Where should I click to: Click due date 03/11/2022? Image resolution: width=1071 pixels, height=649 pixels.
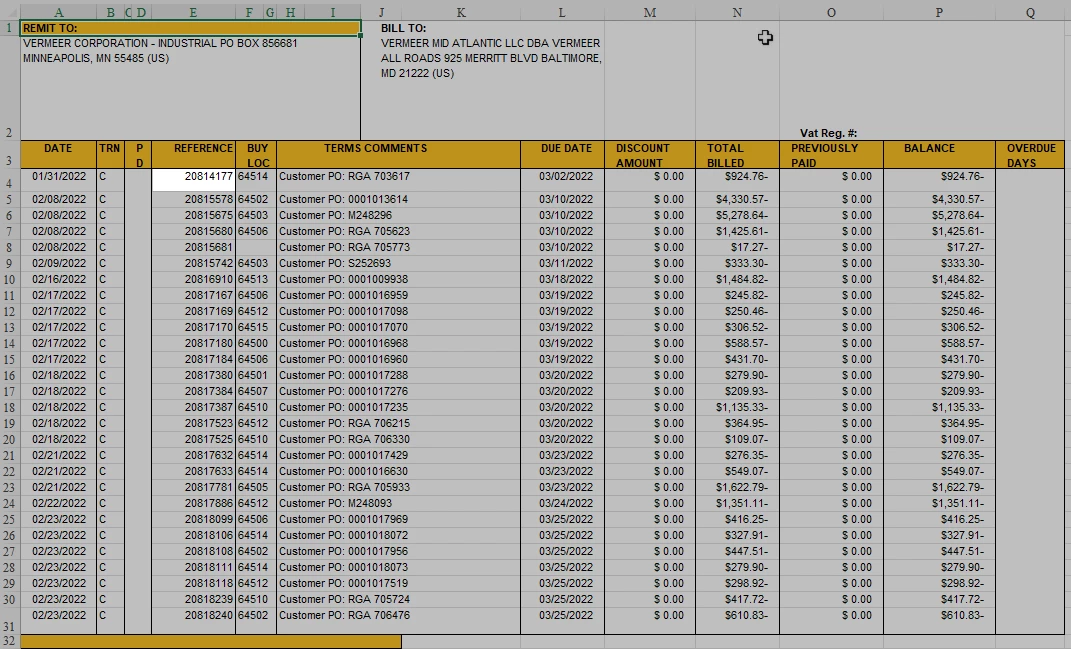pyautogui.click(x=562, y=263)
